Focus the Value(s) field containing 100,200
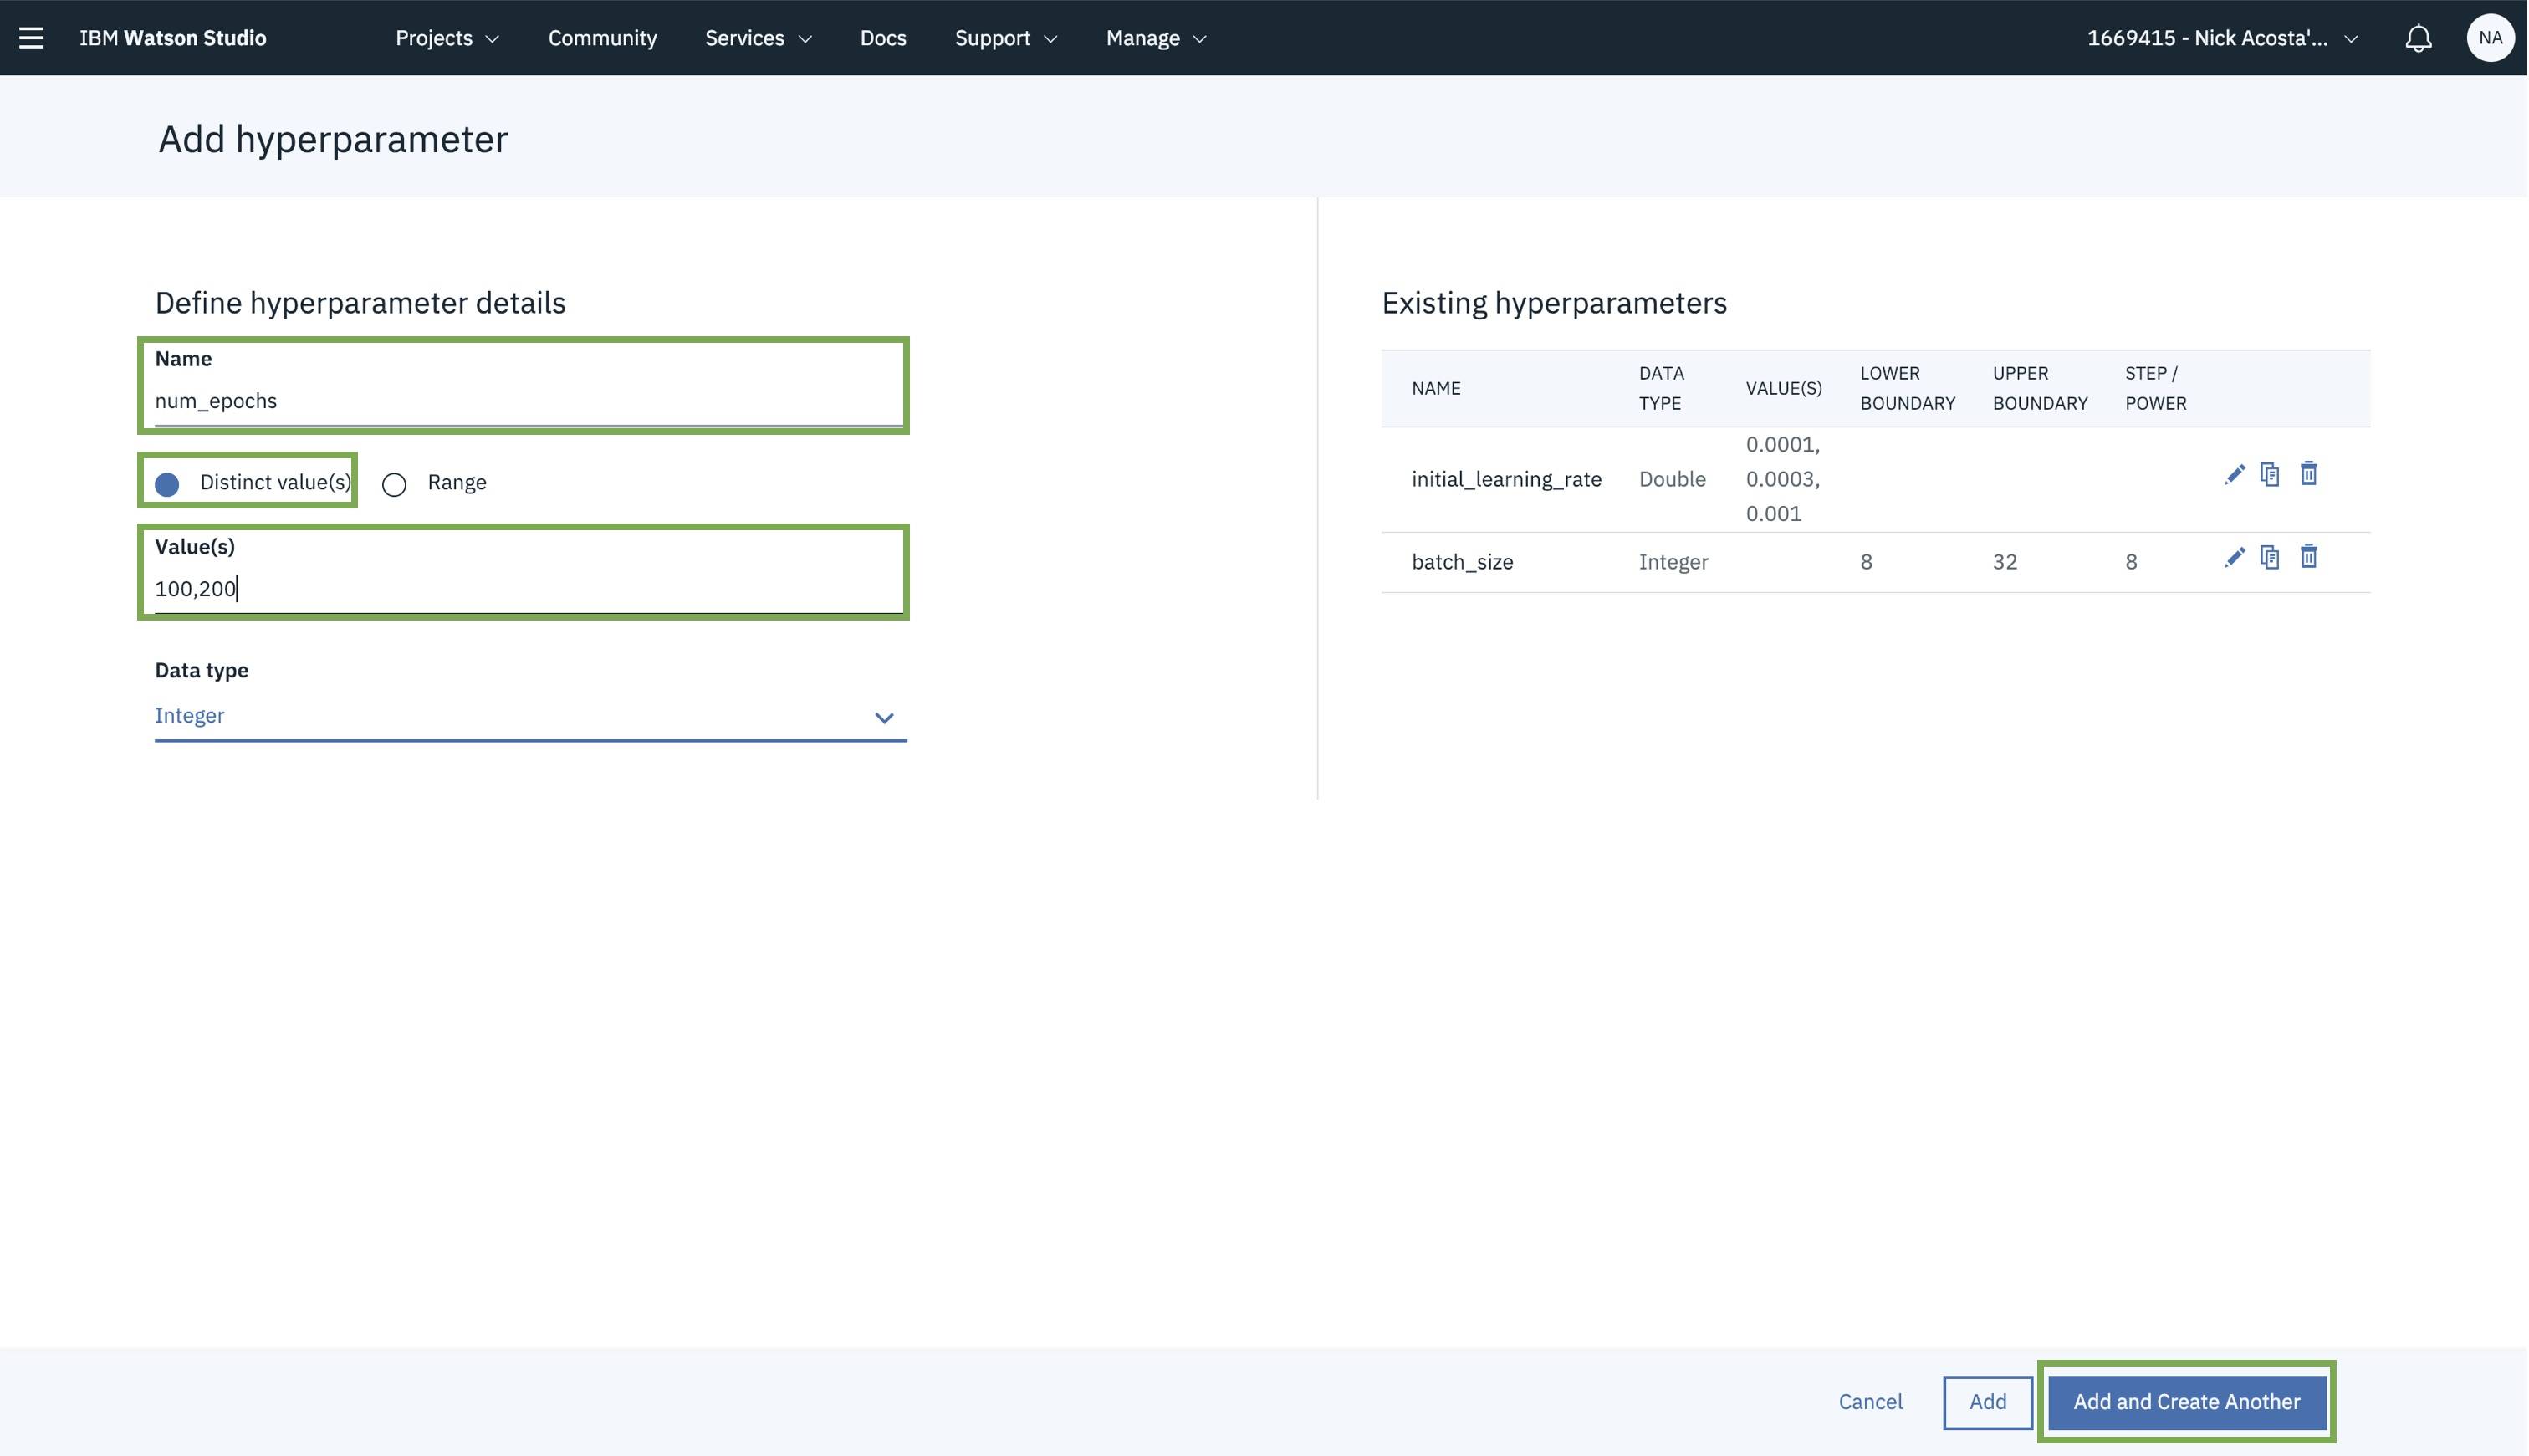The image size is (2529, 1456). pos(529,589)
